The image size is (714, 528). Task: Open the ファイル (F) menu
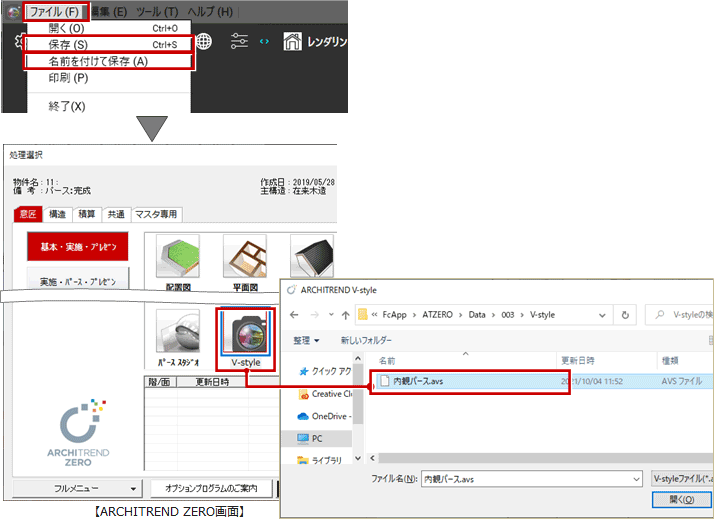pos(55,11)
